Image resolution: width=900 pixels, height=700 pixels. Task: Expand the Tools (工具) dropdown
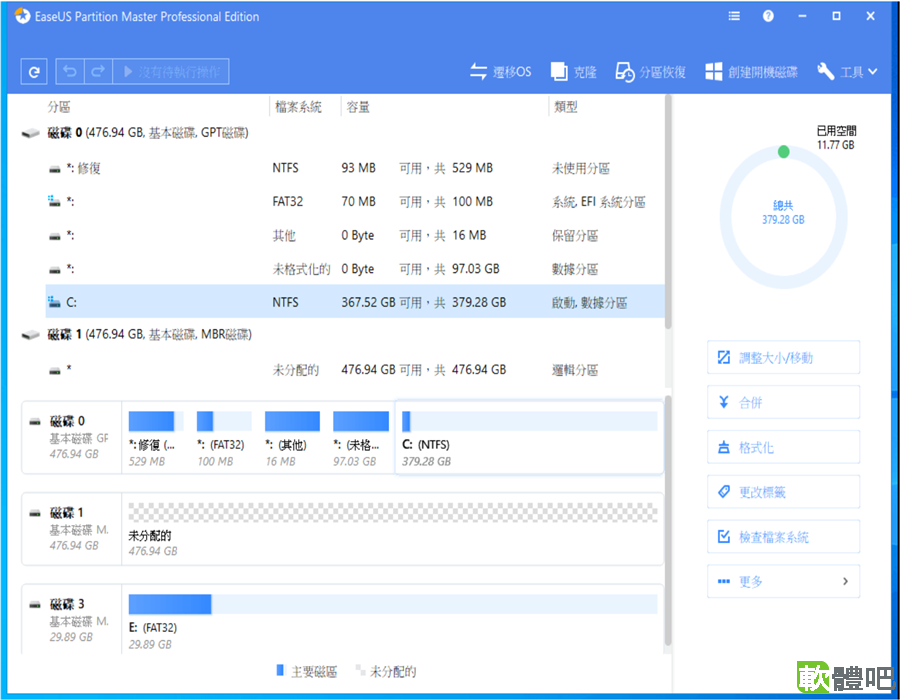click(x=847, y=72)
